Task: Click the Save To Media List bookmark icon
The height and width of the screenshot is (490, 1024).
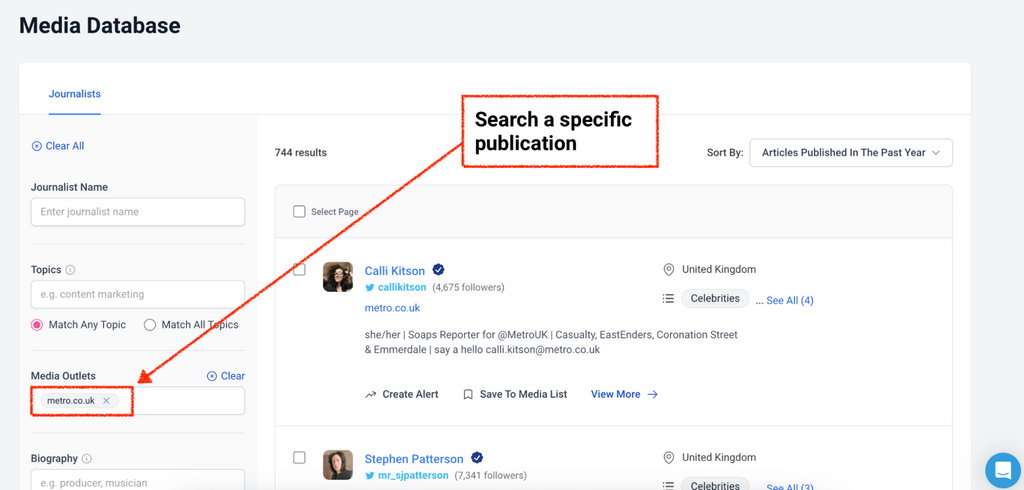Action: point(468,395)
